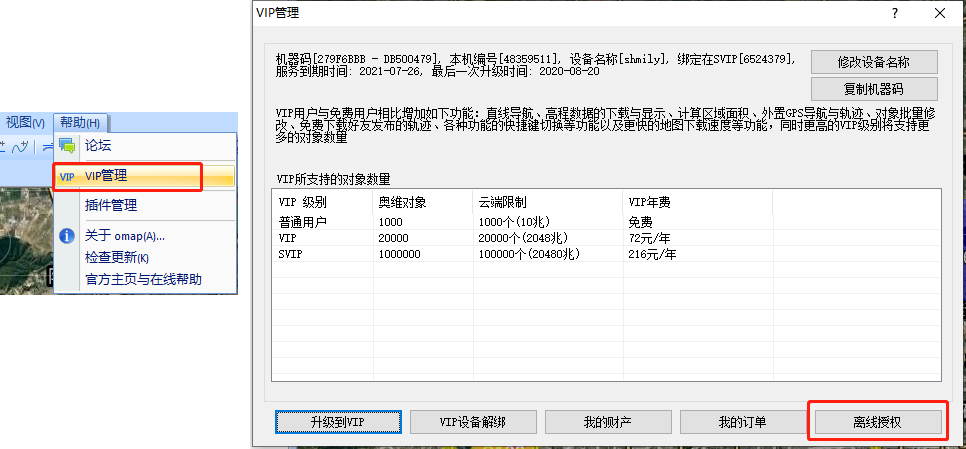Screen dimensions: 966x449
Task: Click the VIP设备解绑 button
Action: point(473,422)
